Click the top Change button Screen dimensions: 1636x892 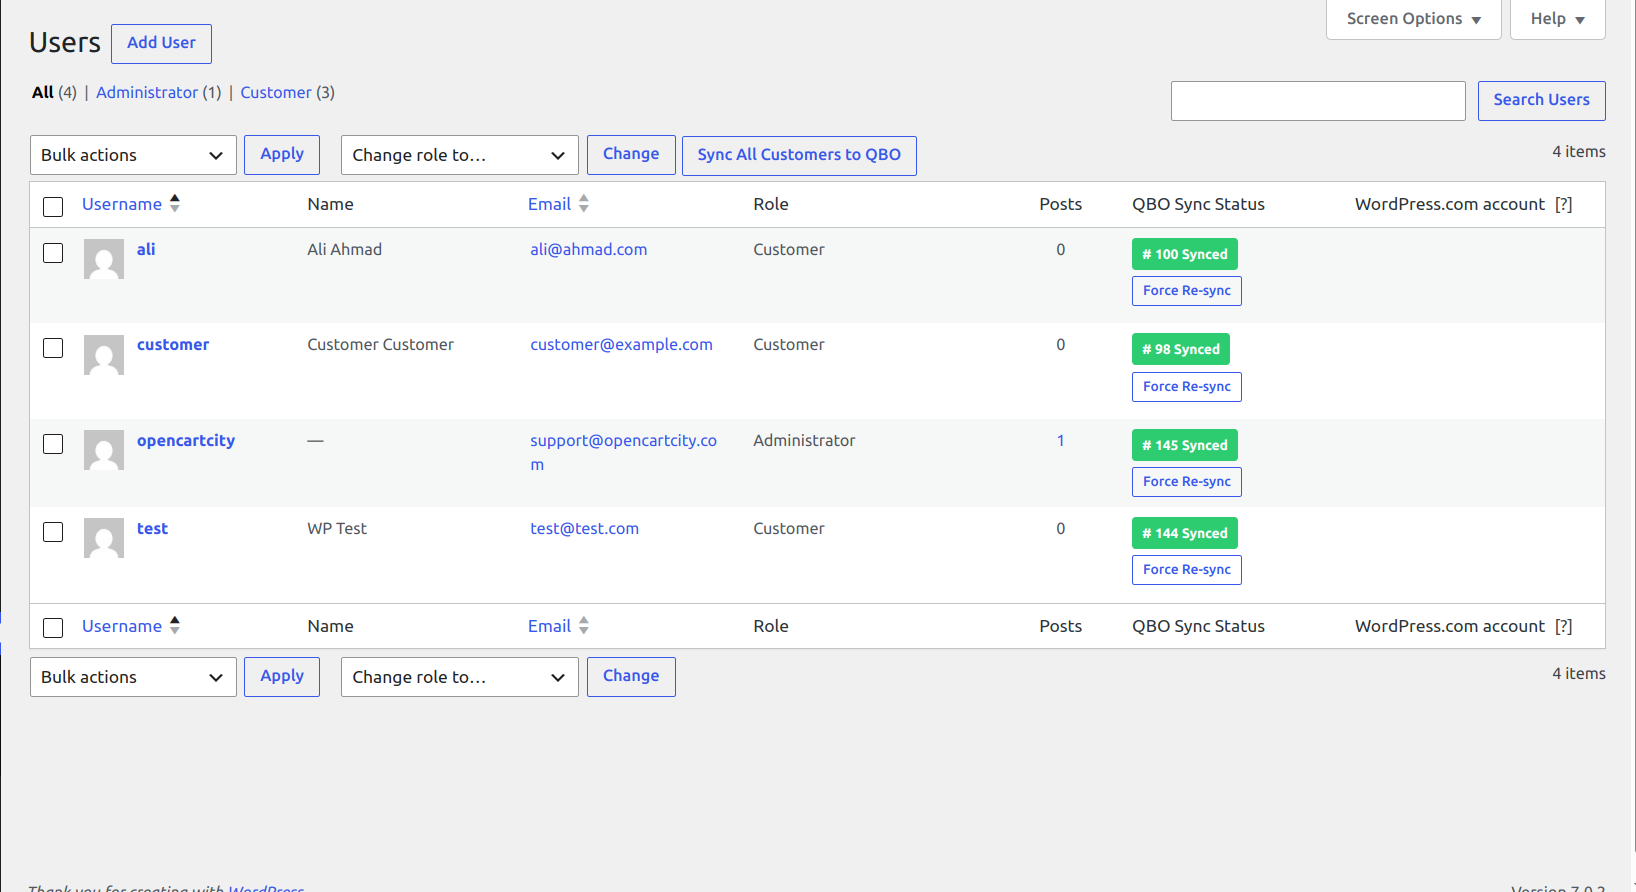click(631, 154)
